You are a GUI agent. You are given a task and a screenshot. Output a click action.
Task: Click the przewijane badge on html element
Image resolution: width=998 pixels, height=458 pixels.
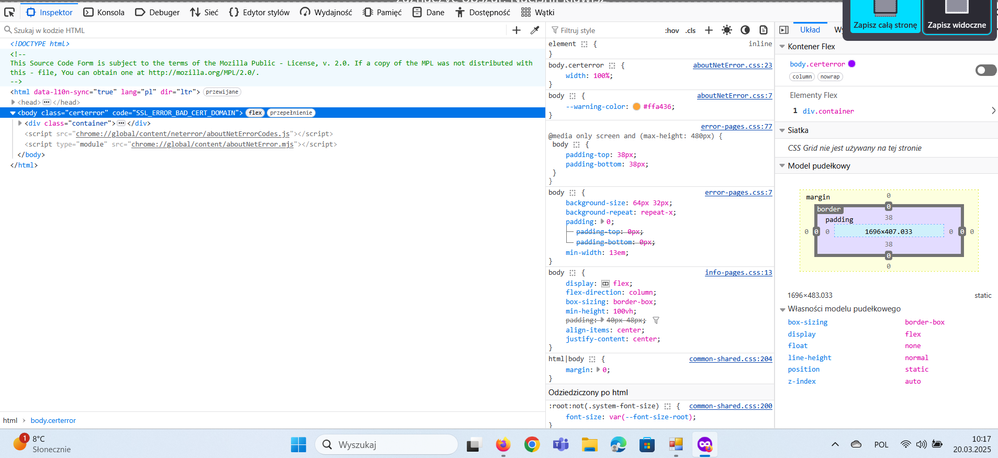click(222, 92)
